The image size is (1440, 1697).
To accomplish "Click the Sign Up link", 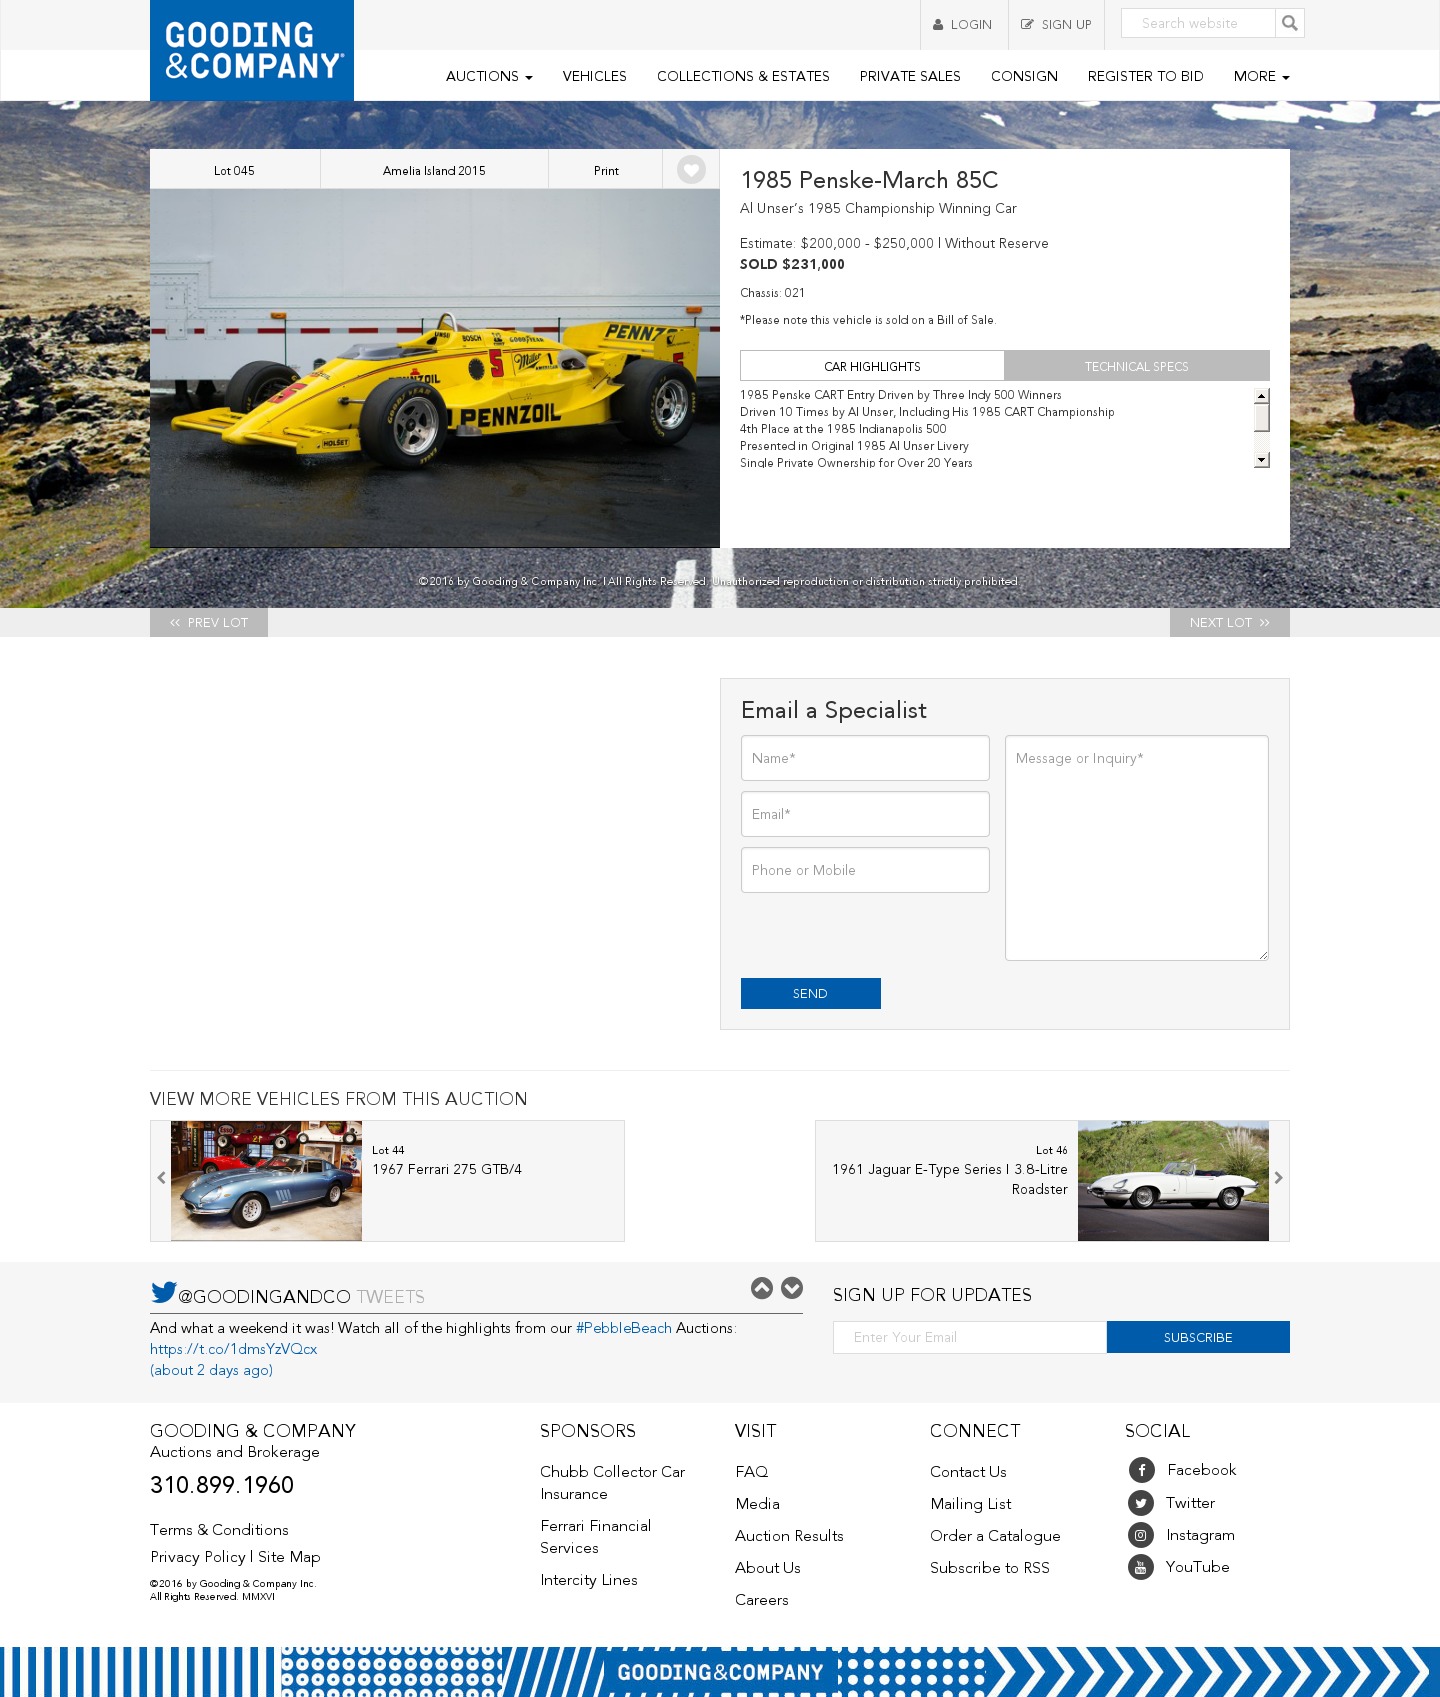I will click(1056, 24).
